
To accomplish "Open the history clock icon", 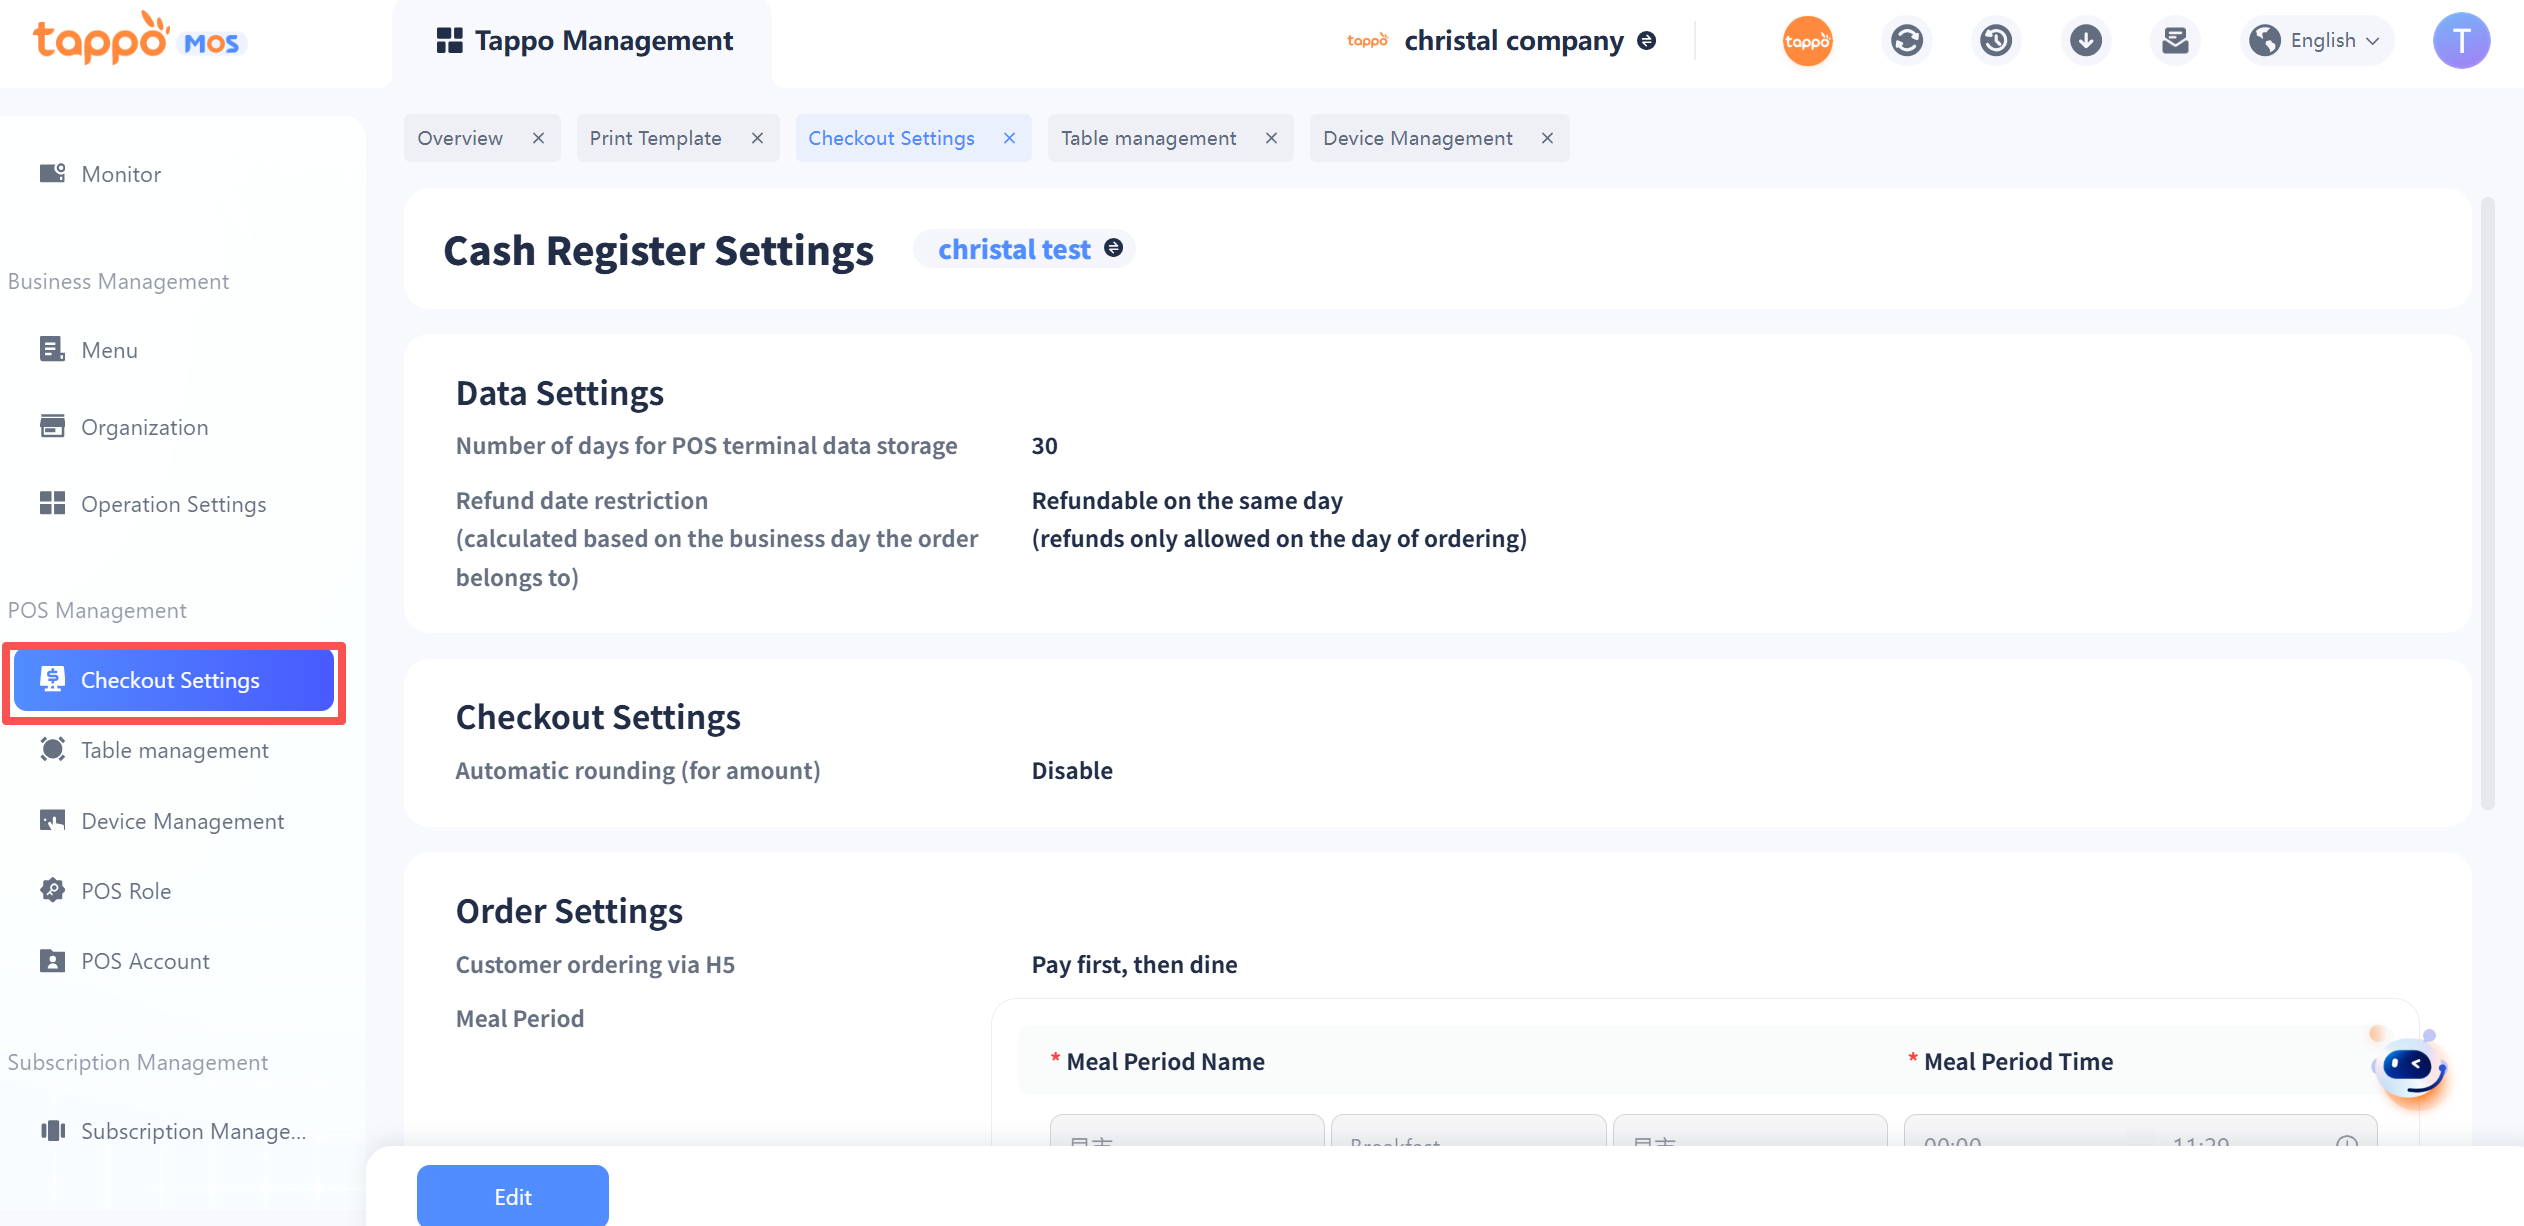I will point(1996,41).
